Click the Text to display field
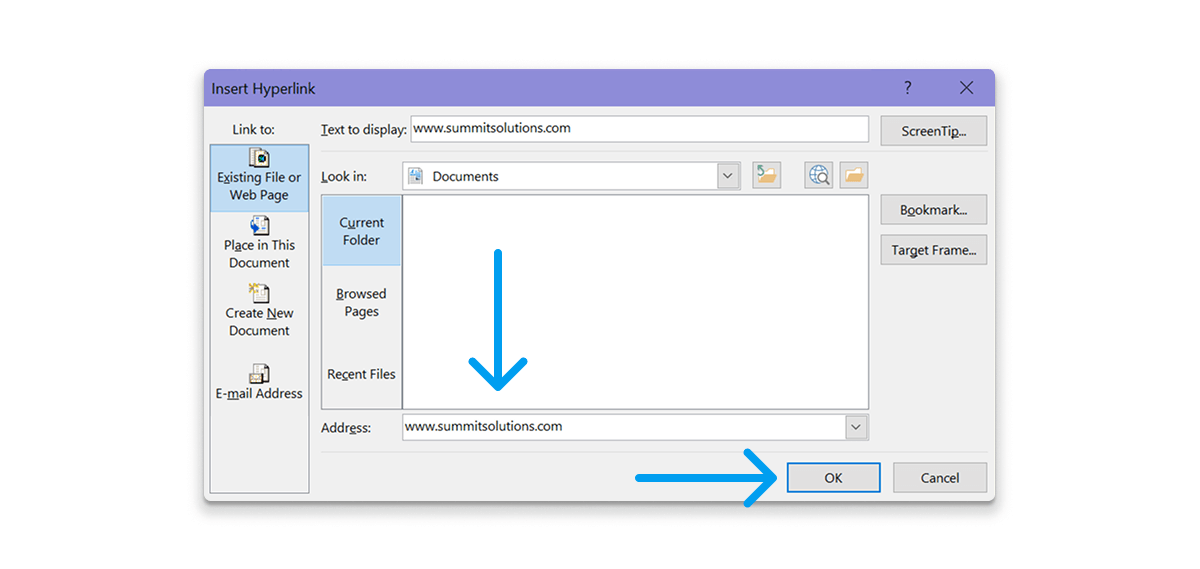Image resolution: width=1200 pixels, height=569 pixels. pos(640,129)
